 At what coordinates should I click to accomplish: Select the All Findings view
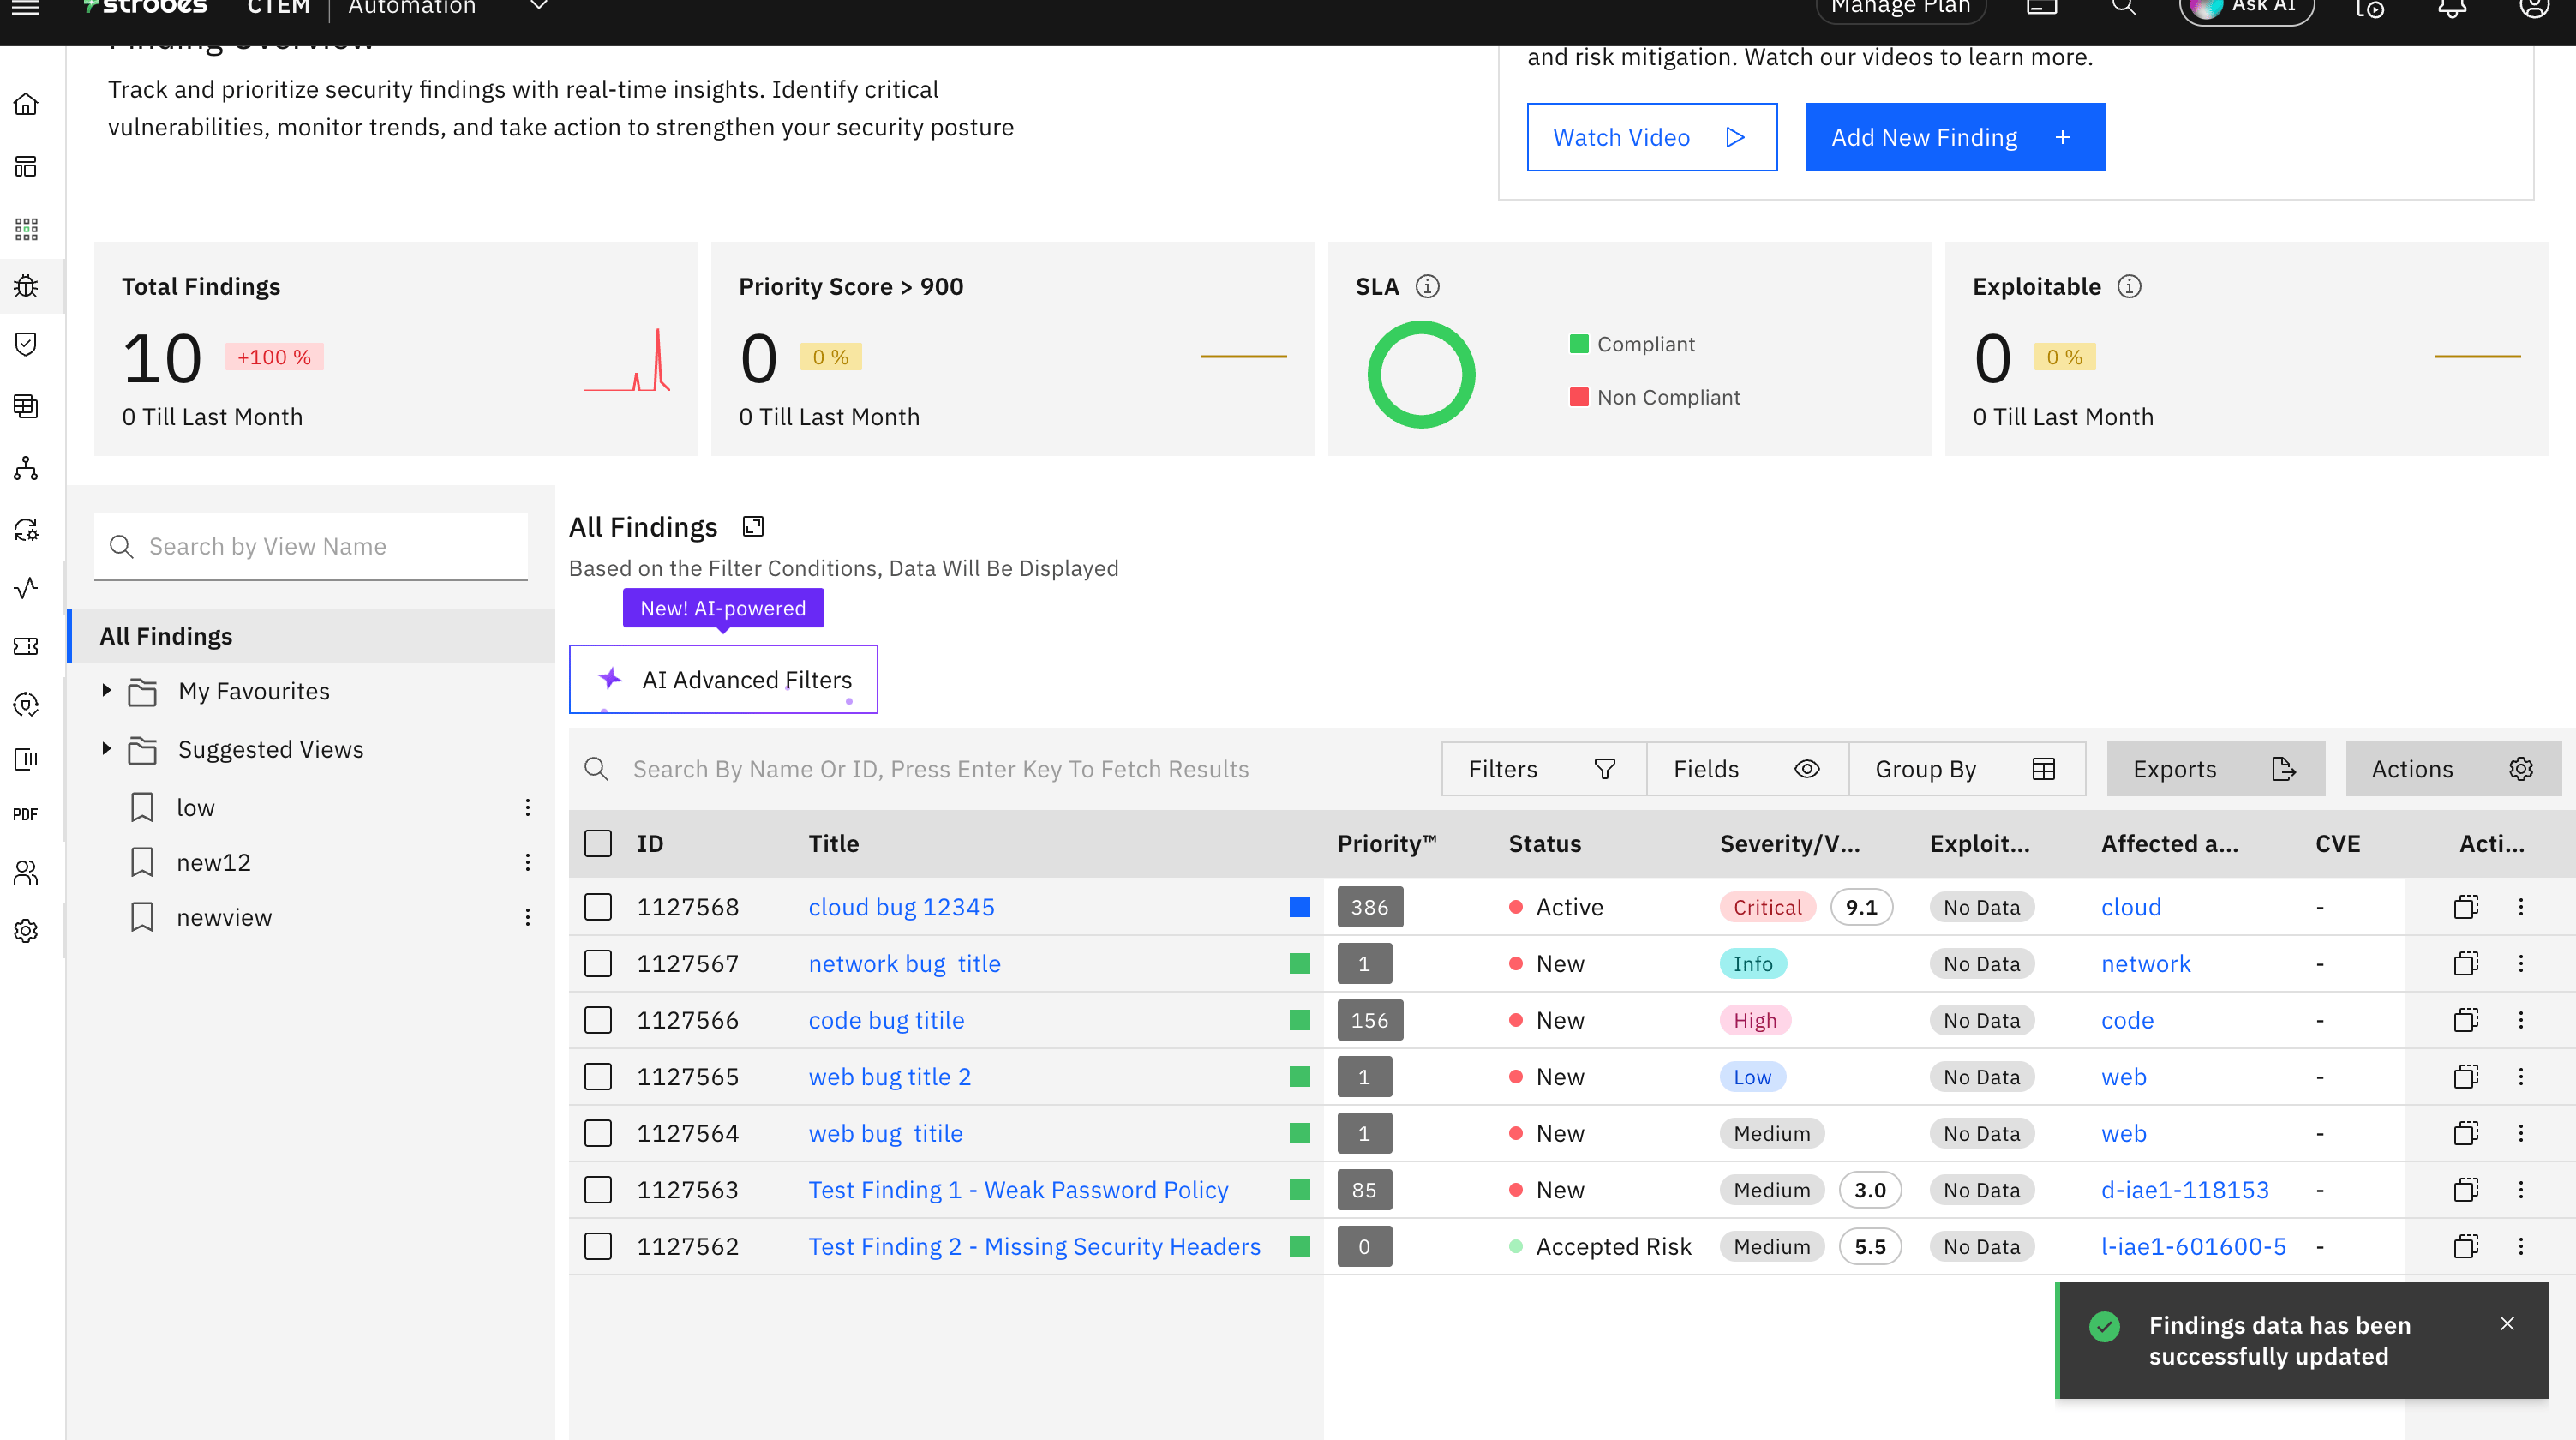point(311,636)
